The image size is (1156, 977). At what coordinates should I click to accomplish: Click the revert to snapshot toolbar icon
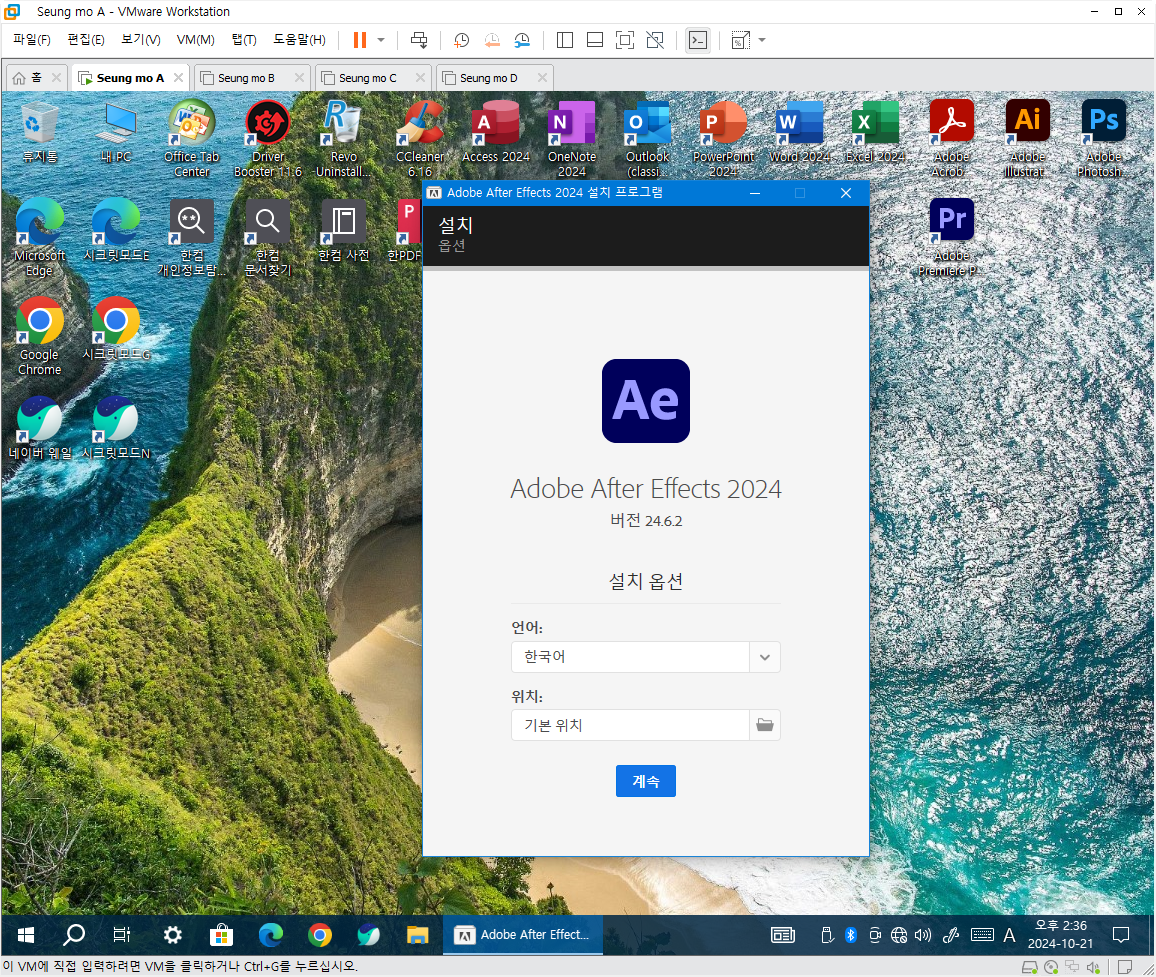tap(492, 40)
